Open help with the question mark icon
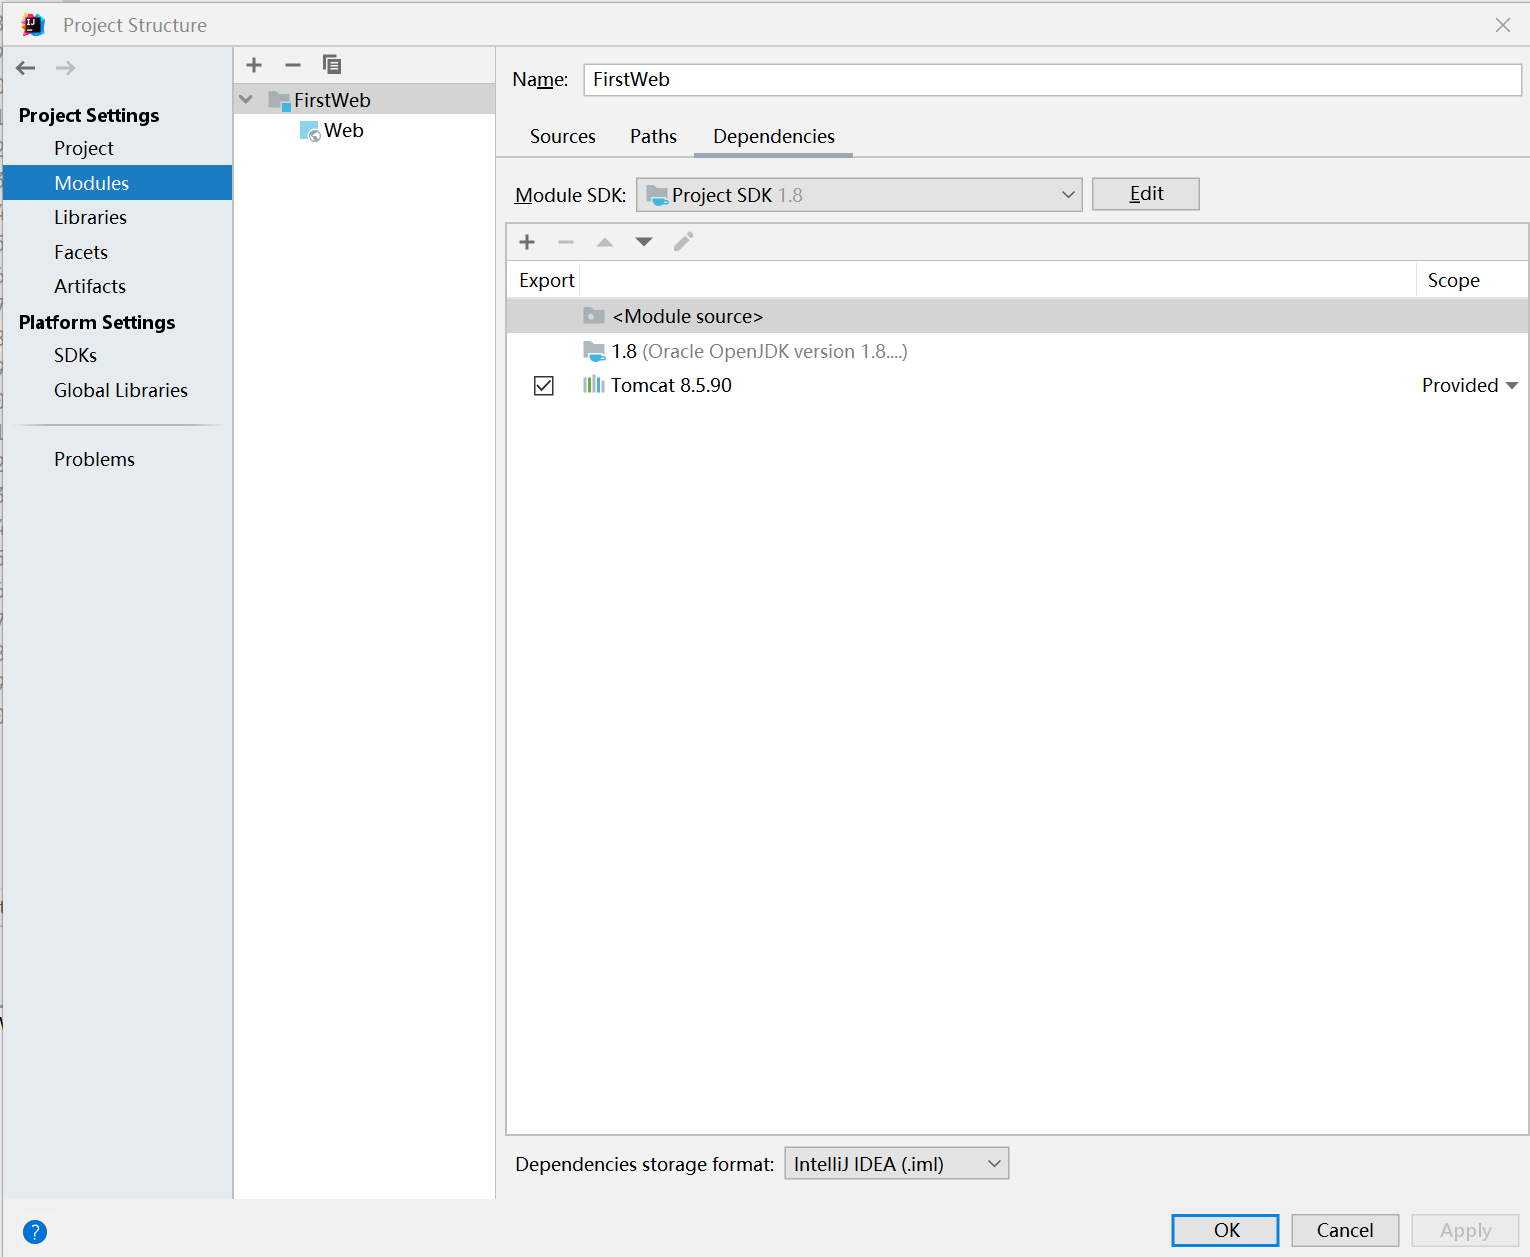Image resolution: width=1530 pixels, height=1257 pixels. (35, 1232)
